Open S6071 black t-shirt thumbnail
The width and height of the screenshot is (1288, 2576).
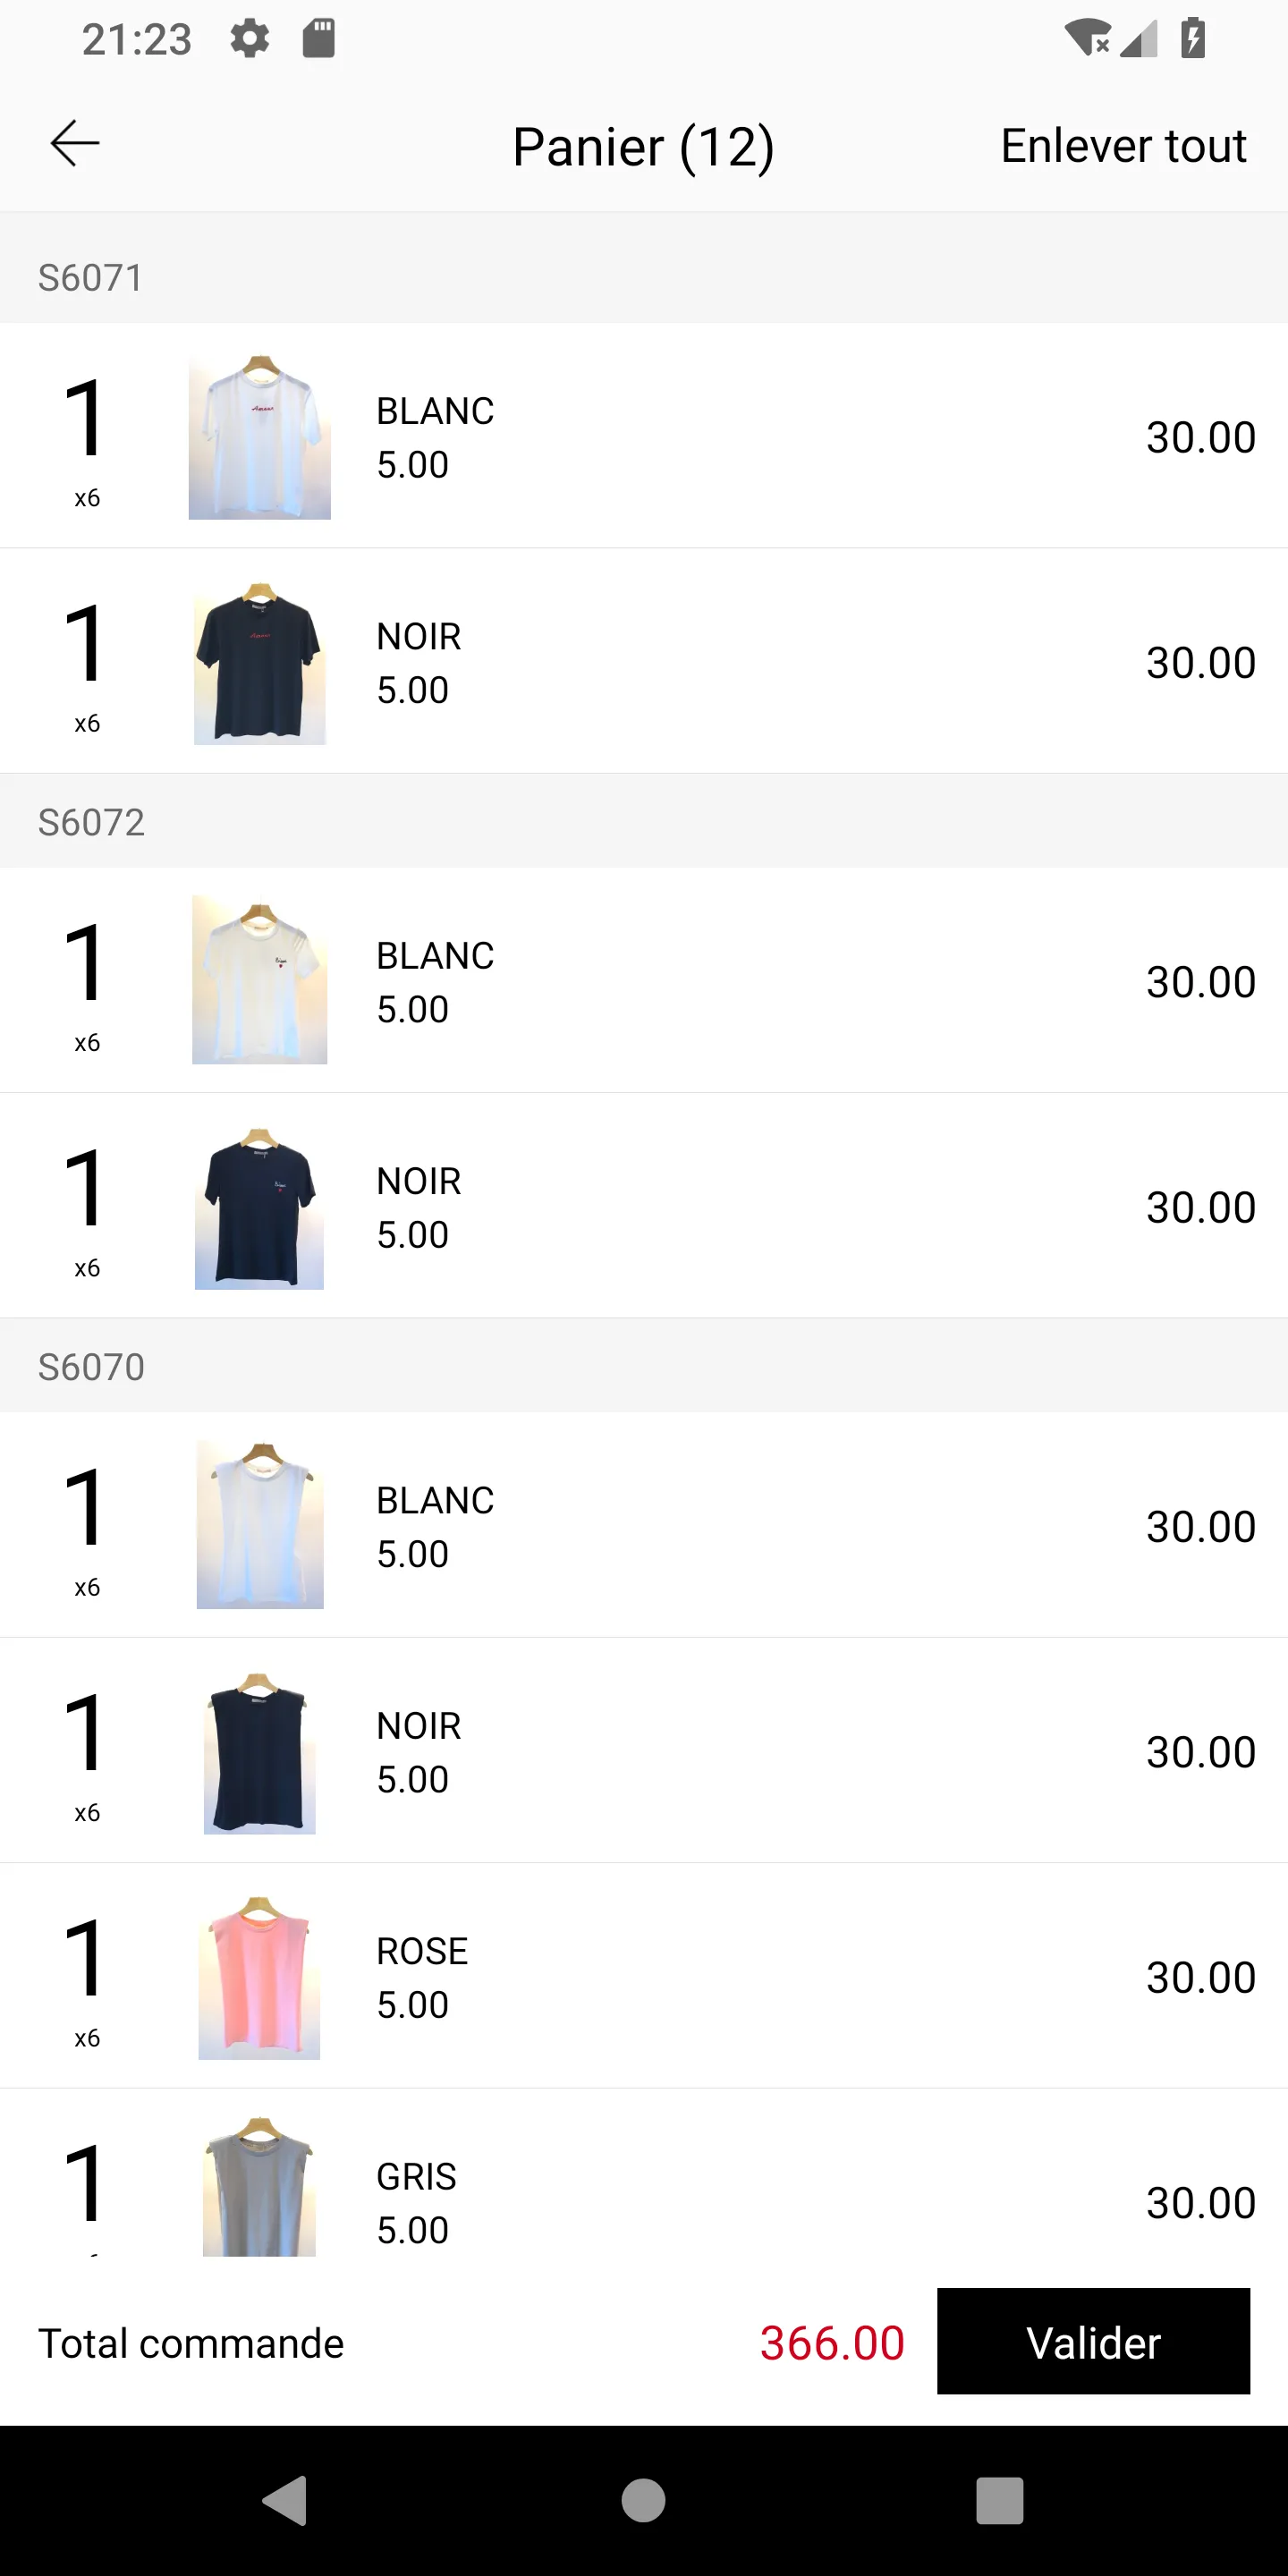click(259, 662)
